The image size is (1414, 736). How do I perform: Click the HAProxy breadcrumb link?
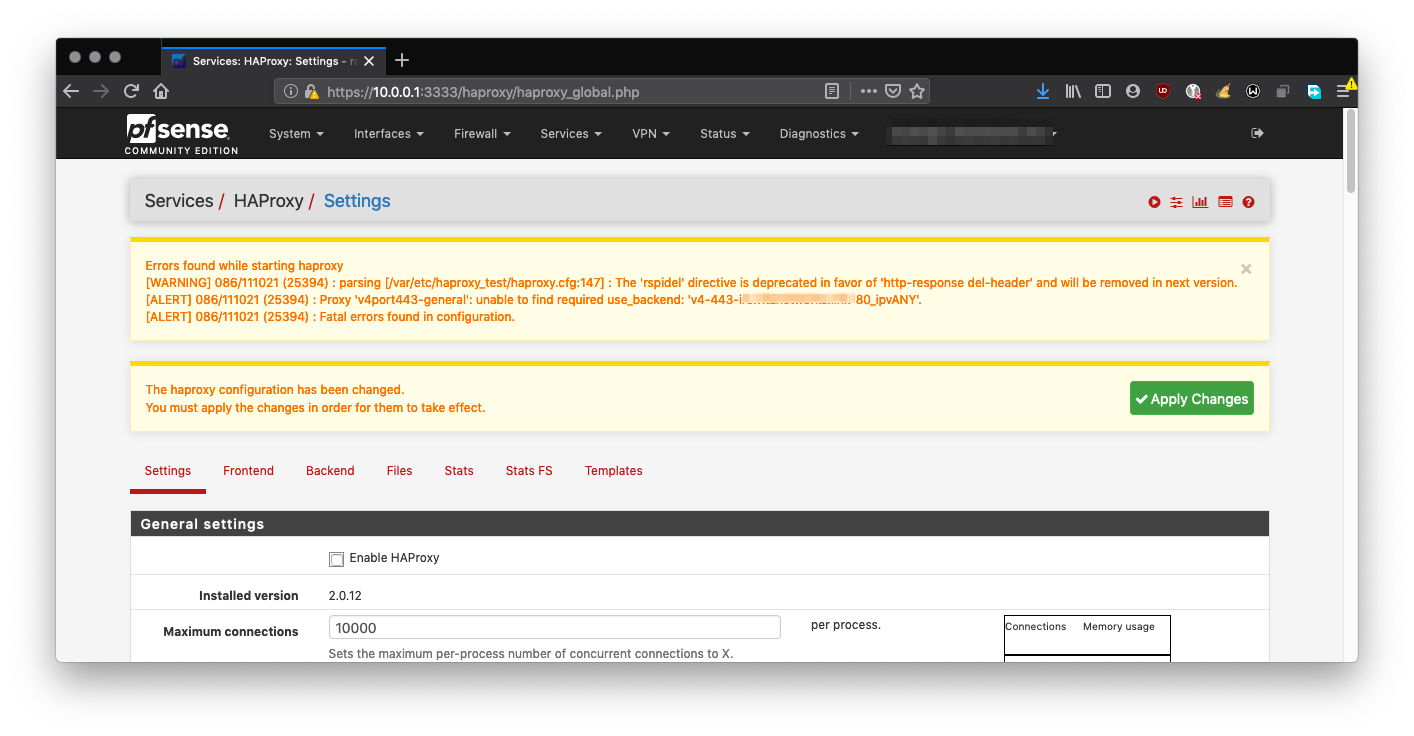(x=268, y=201)
